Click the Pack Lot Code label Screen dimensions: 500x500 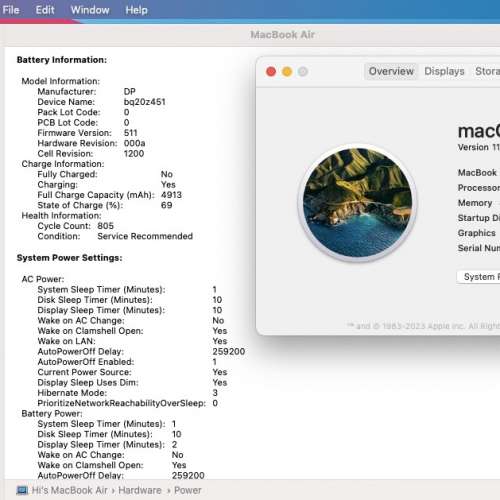pos(69,112)
